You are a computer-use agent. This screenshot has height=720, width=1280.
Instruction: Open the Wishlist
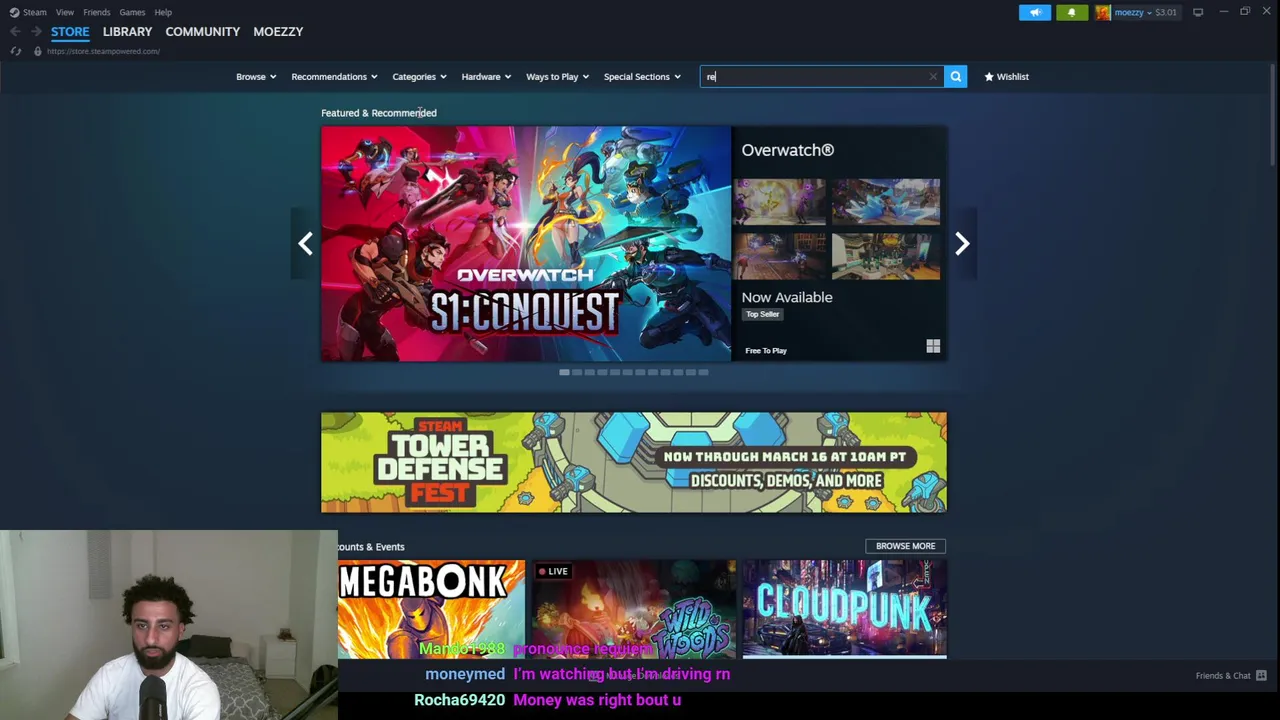pos(1006,77)
